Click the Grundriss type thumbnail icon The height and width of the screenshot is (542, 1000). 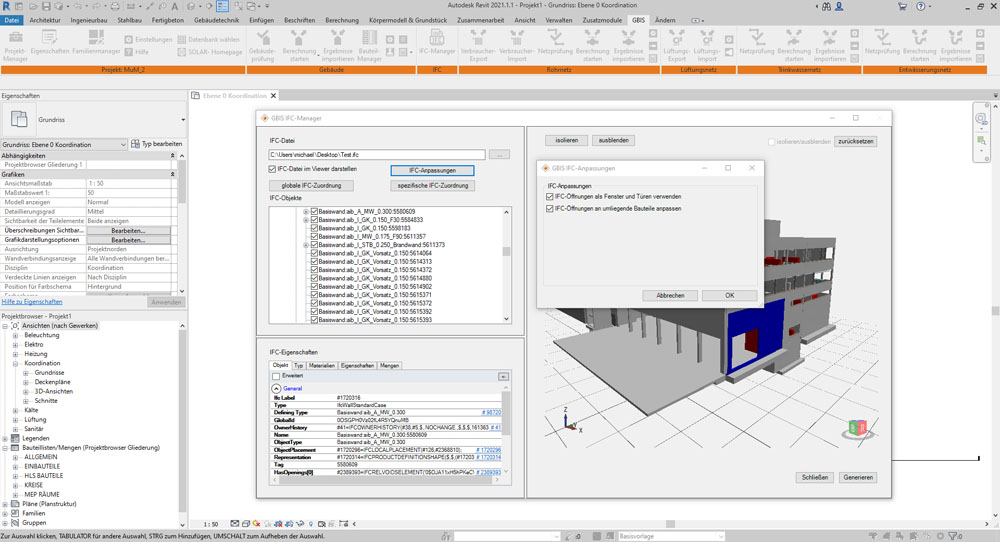tap(19, 119)
